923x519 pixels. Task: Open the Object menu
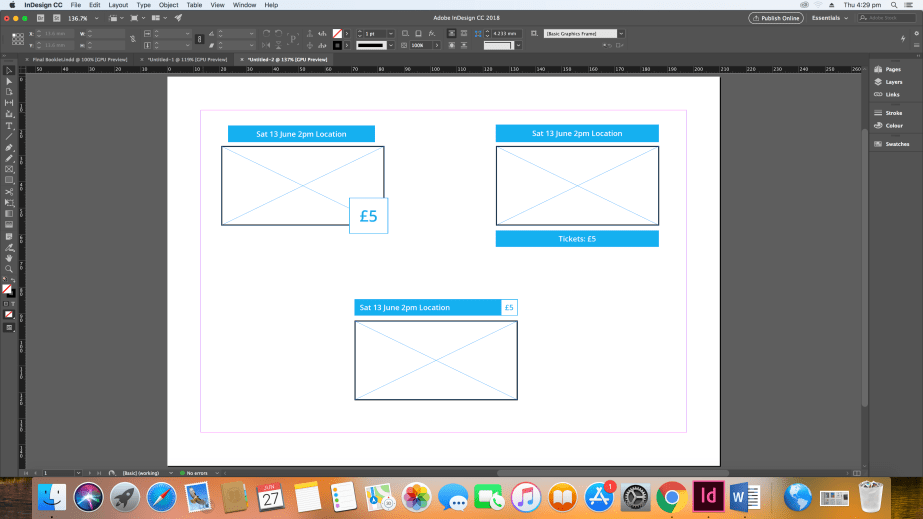168,5
